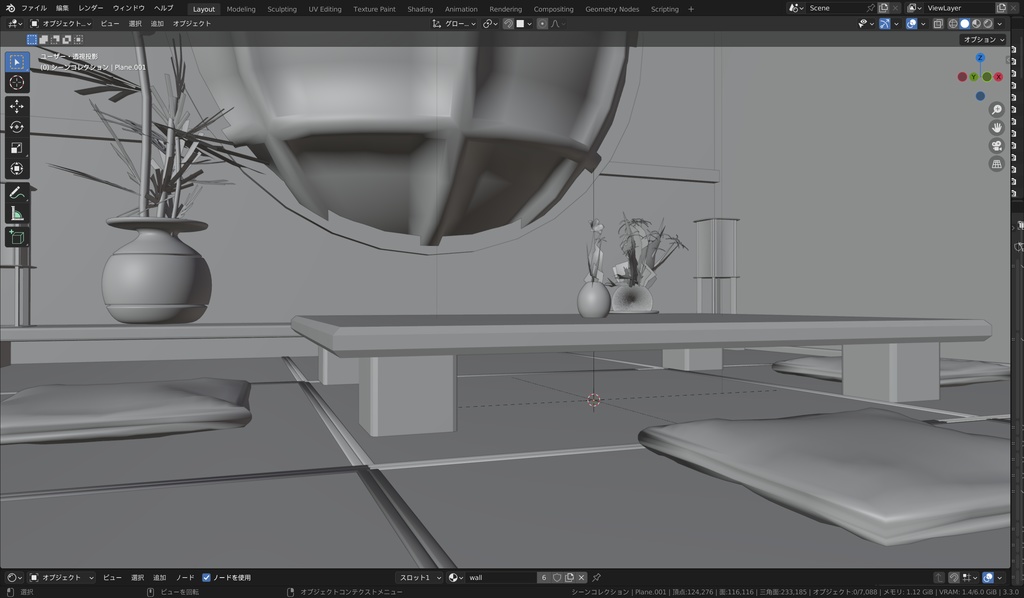The height and width of the screenshot is (598, 1024).
Task: Switch to the Geometry Nodes workspace tab
Action: click(x=612, y=9)
